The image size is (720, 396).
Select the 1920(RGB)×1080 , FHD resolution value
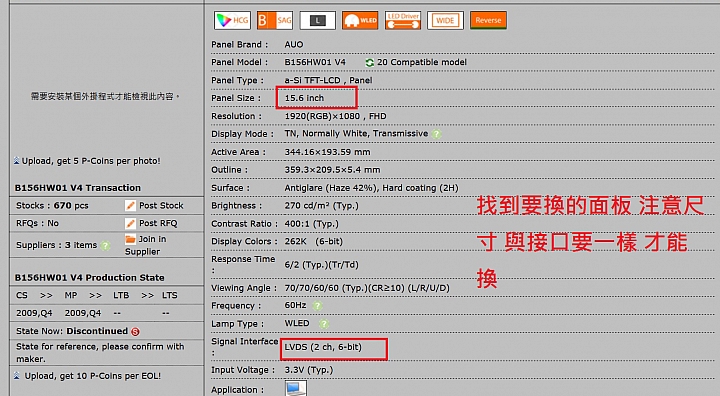[x=335, y=116]
